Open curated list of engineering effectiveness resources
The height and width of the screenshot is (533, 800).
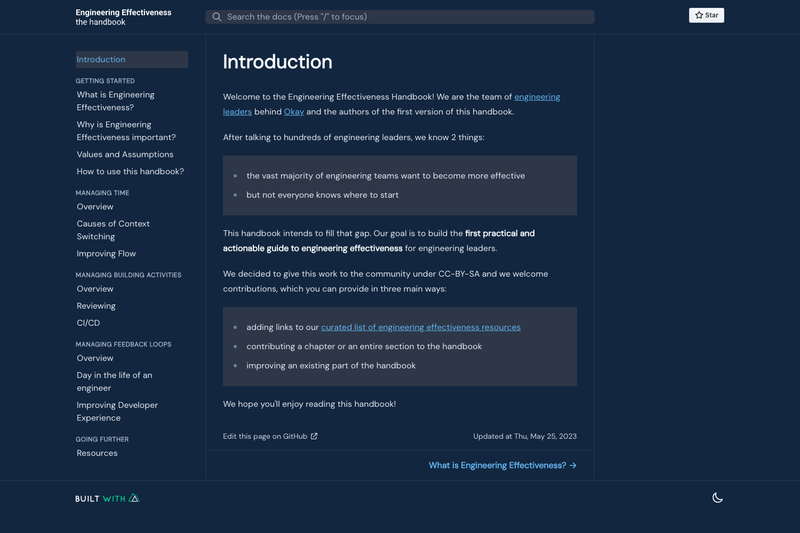click(421, 327)
